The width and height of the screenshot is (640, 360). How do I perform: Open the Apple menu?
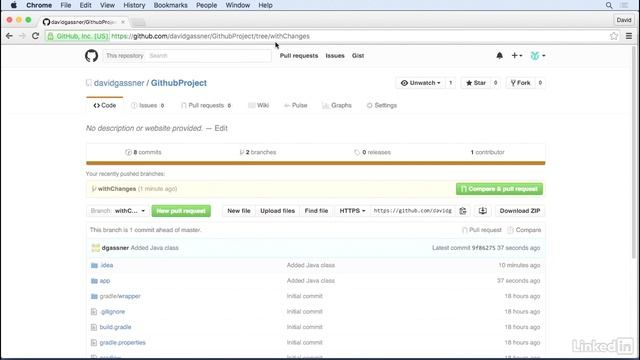[13, 5]
